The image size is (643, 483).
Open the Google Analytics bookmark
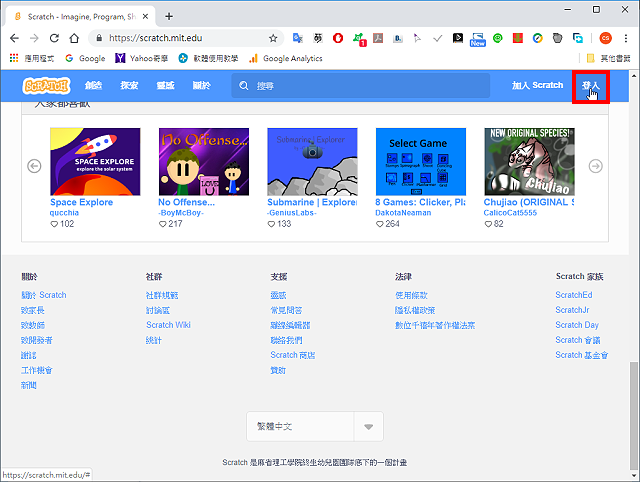coord(286,58)
